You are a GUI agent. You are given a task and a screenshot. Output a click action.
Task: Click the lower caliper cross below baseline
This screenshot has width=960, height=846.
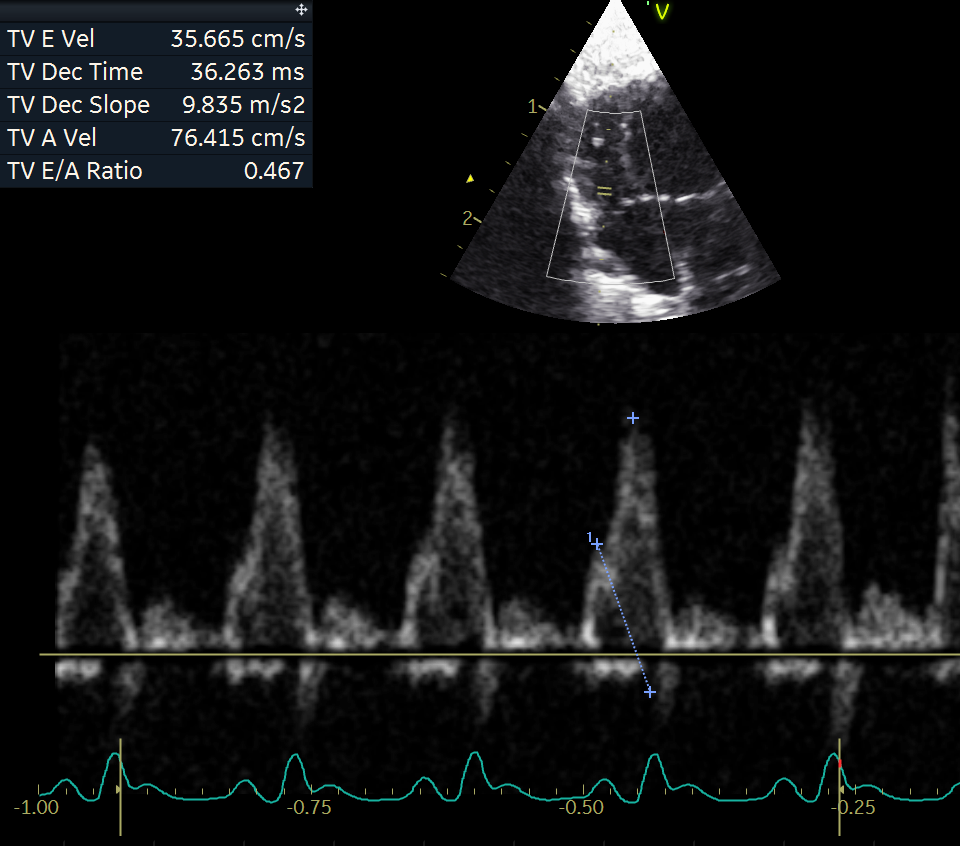[650, 692]
